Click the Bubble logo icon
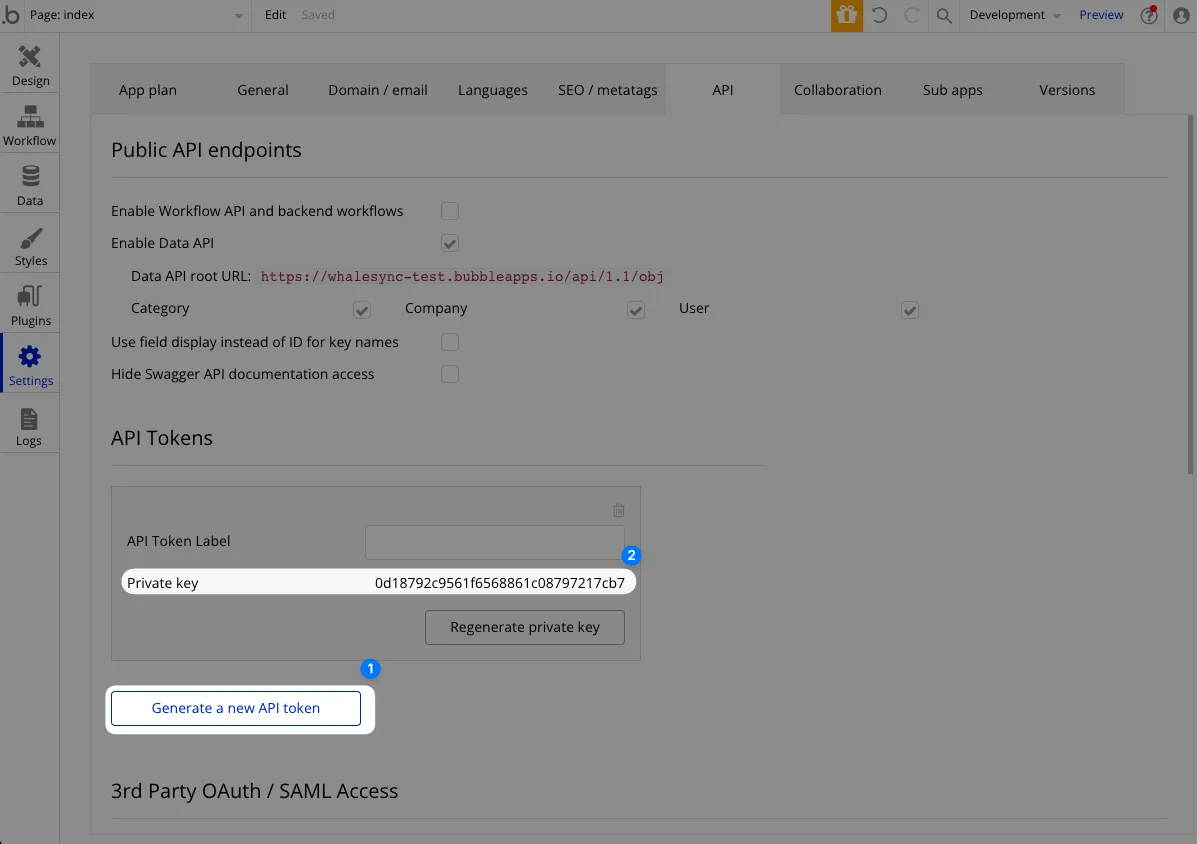The height and width of the screenshot is (844, 1197). point(11,14)
